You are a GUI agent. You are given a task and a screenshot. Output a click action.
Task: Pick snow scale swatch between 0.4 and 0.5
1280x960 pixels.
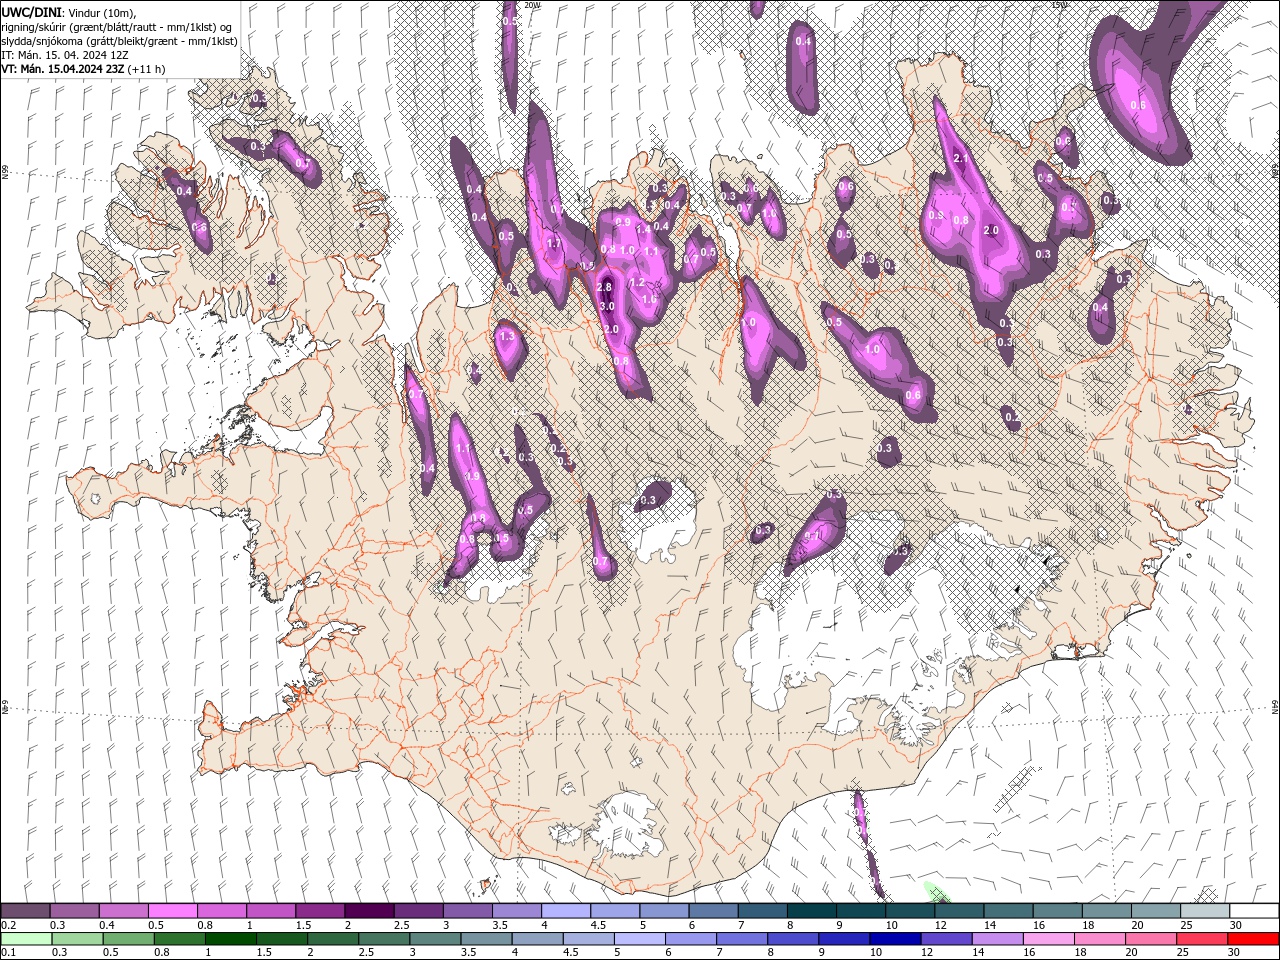(123, 911)
